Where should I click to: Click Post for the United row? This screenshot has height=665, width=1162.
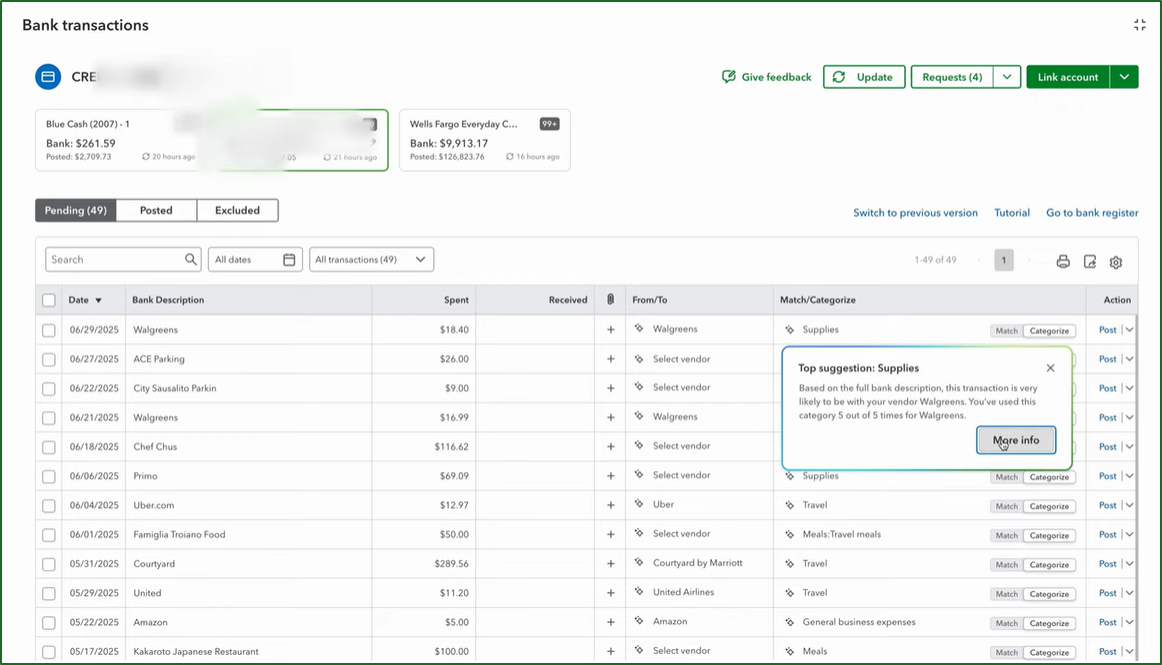[x=1107, y=593]
